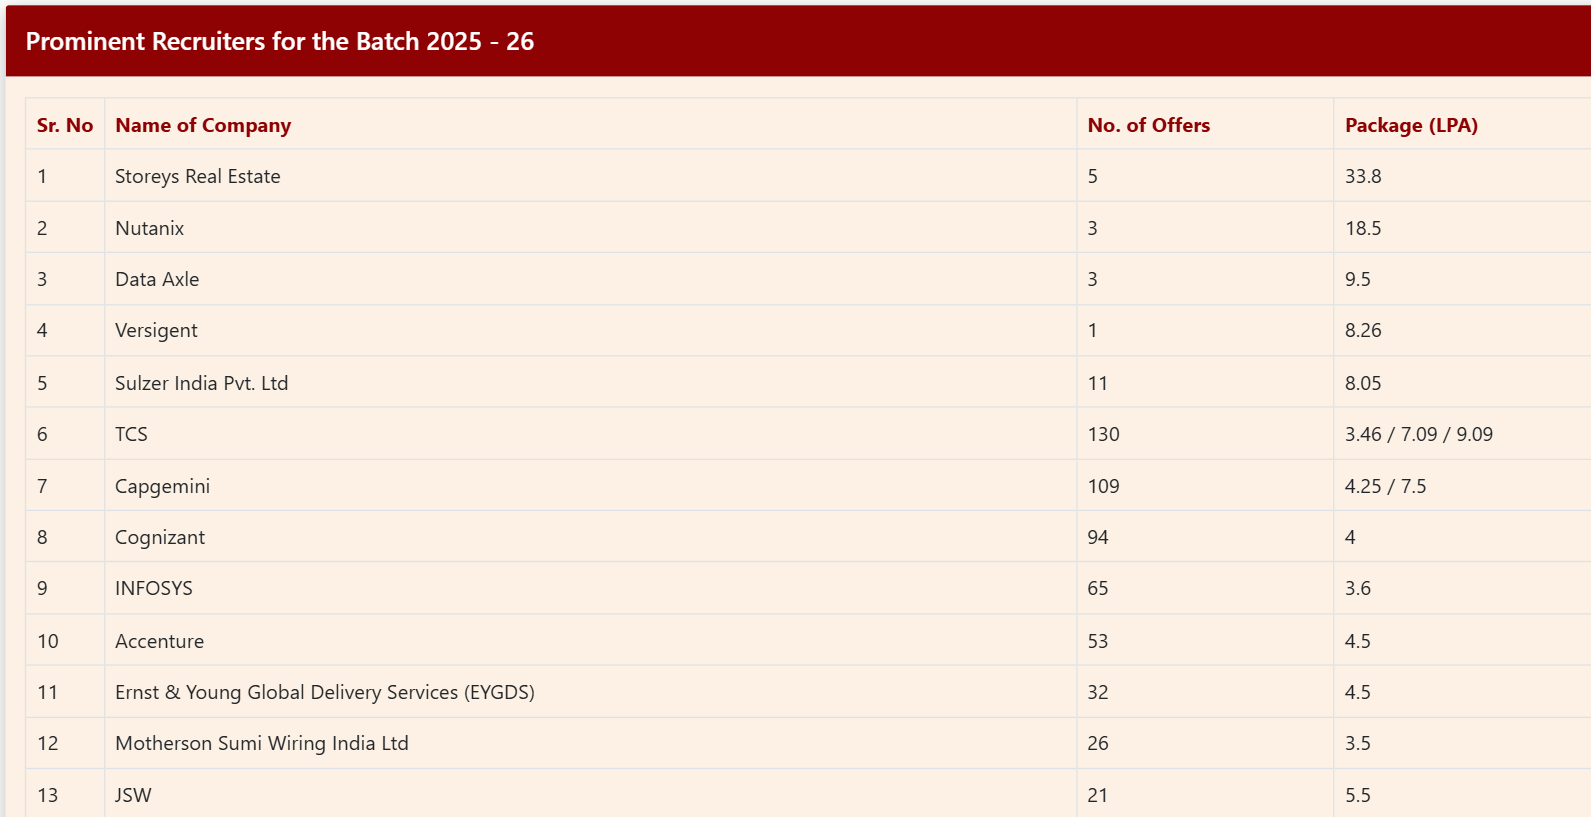Click the offers count '3' in Nutanix row
Image resolution: width=1591 pixels, height=817 pixels.
pyautogui.click(x=1092, y=228)
